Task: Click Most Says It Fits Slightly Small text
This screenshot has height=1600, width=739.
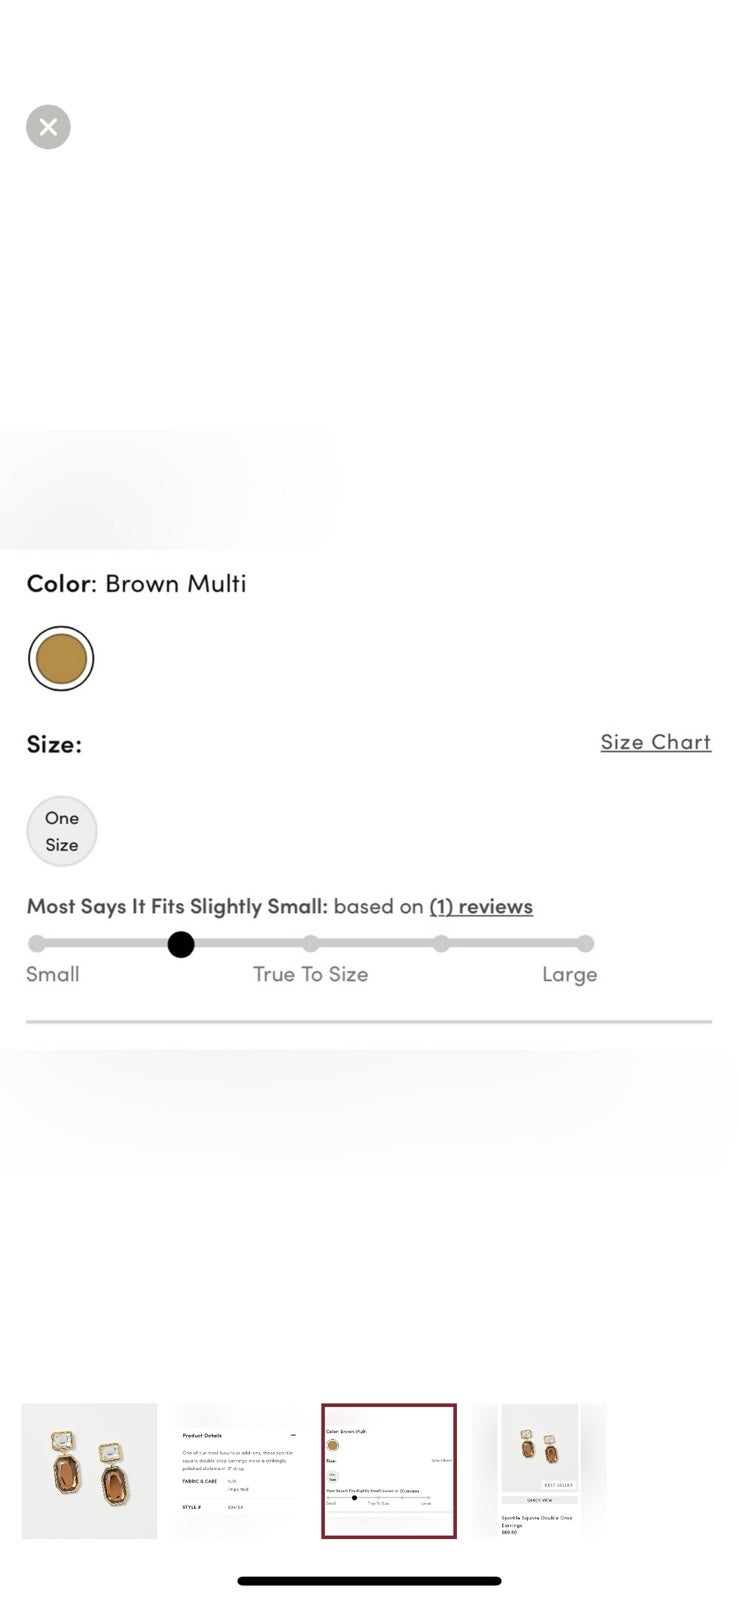Action: [177, 906]
